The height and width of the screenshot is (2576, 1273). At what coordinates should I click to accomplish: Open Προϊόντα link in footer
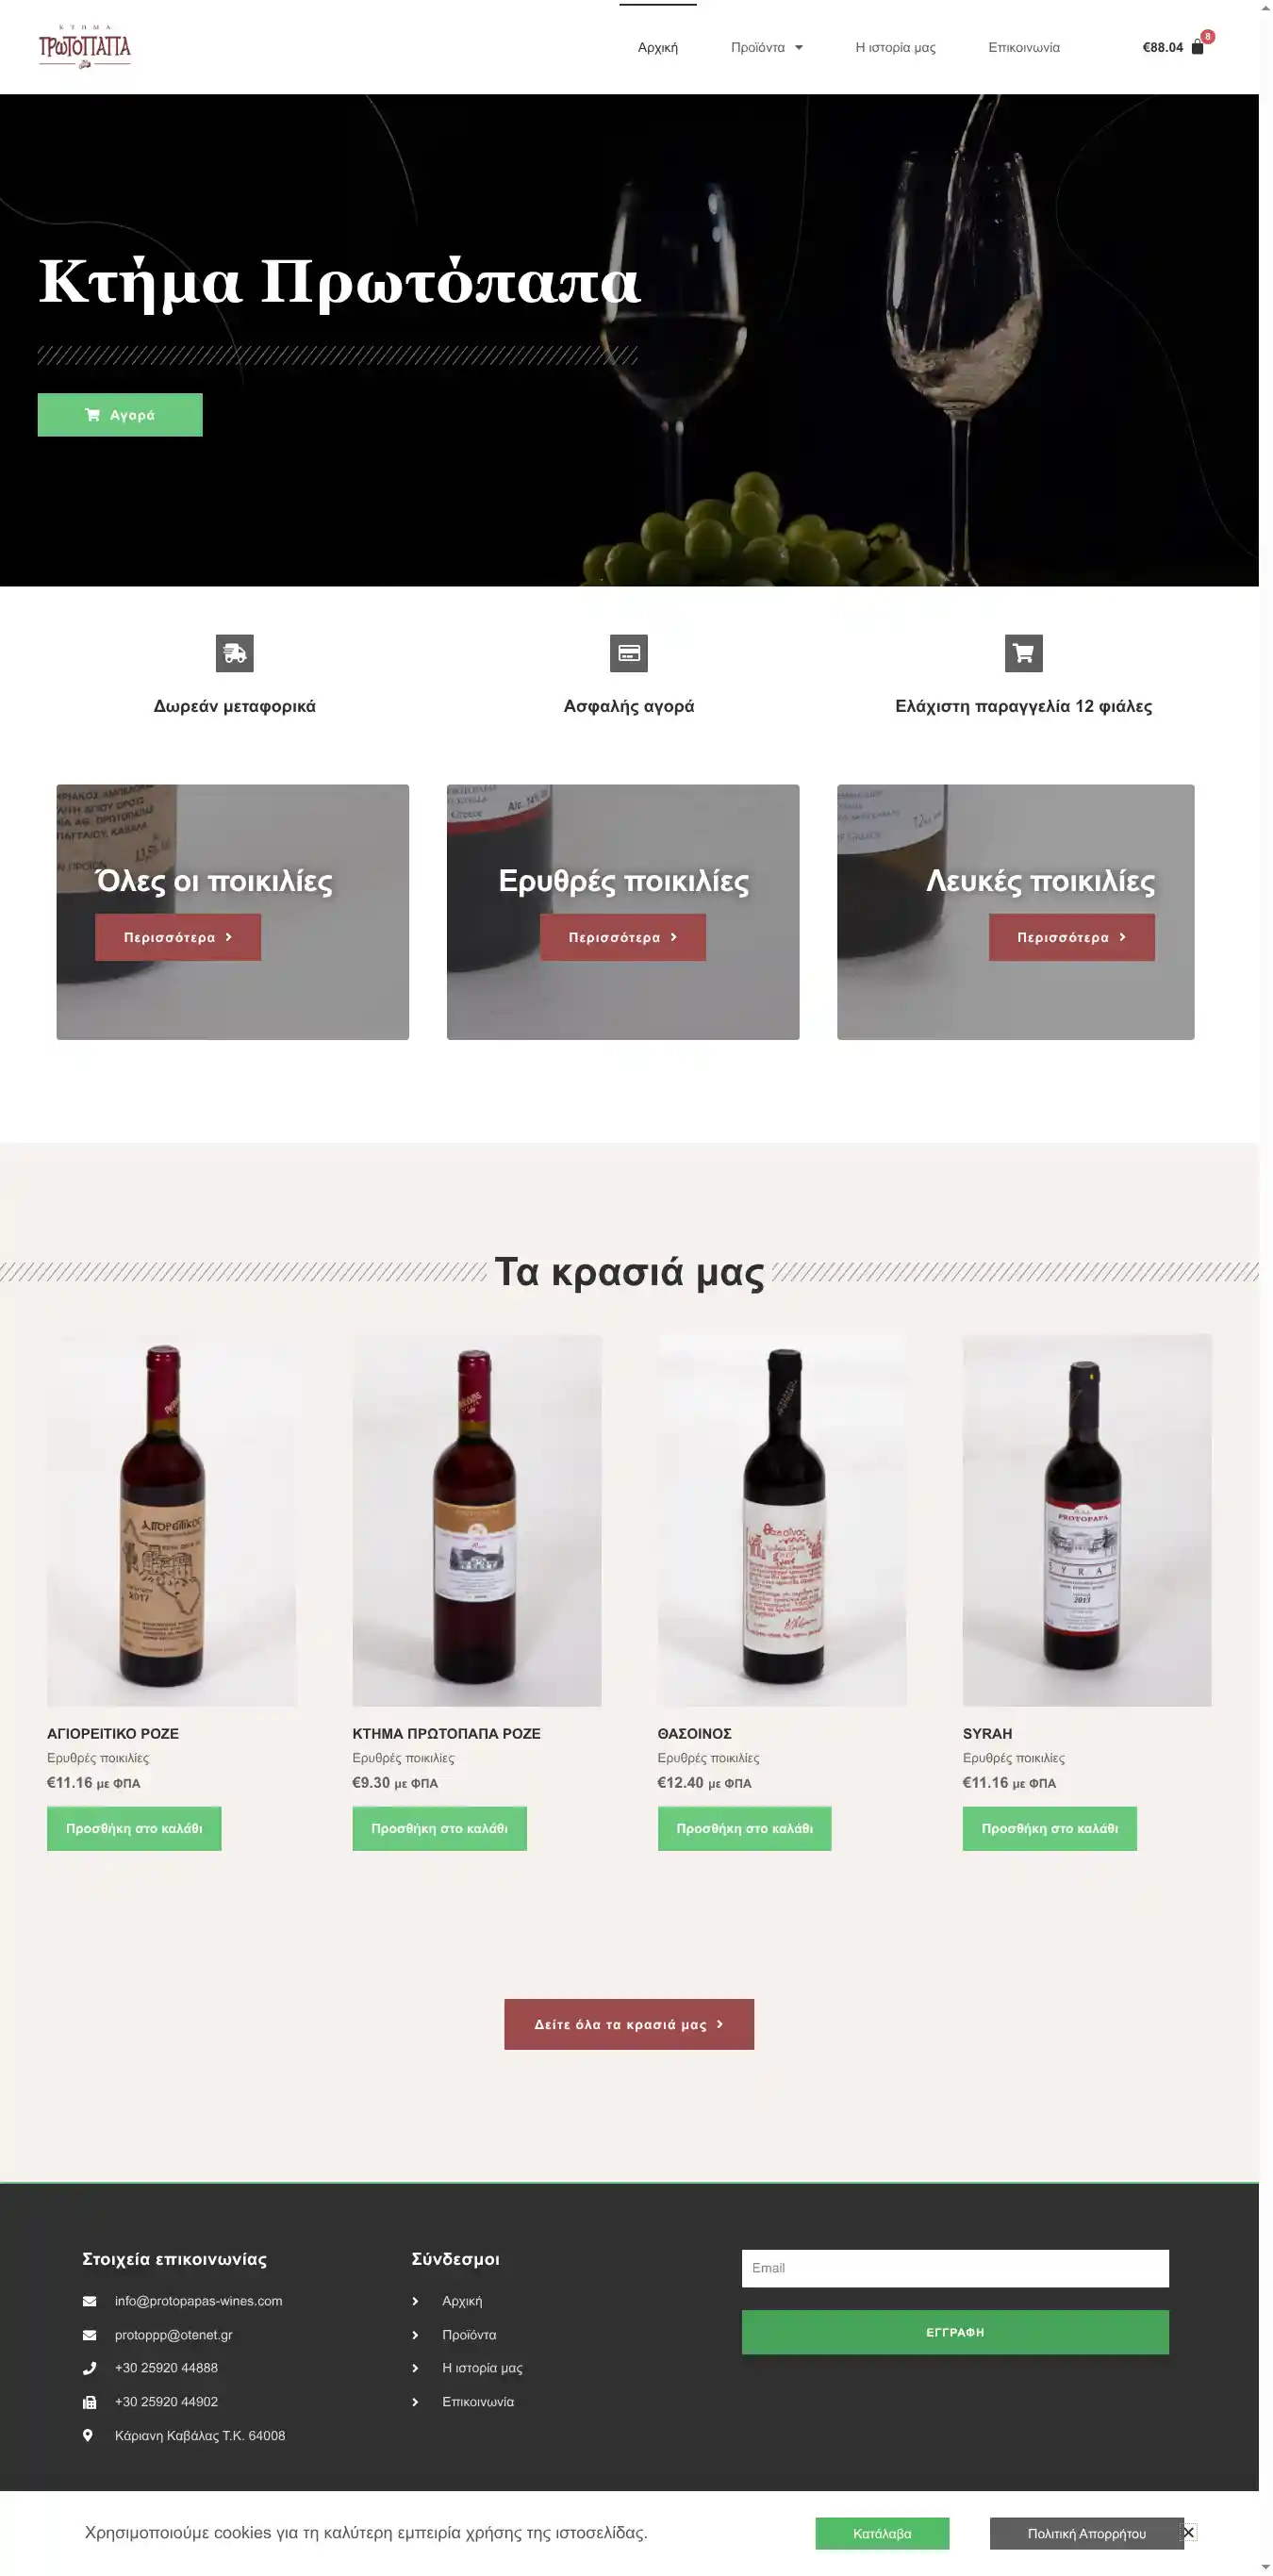coord(469,2335)
